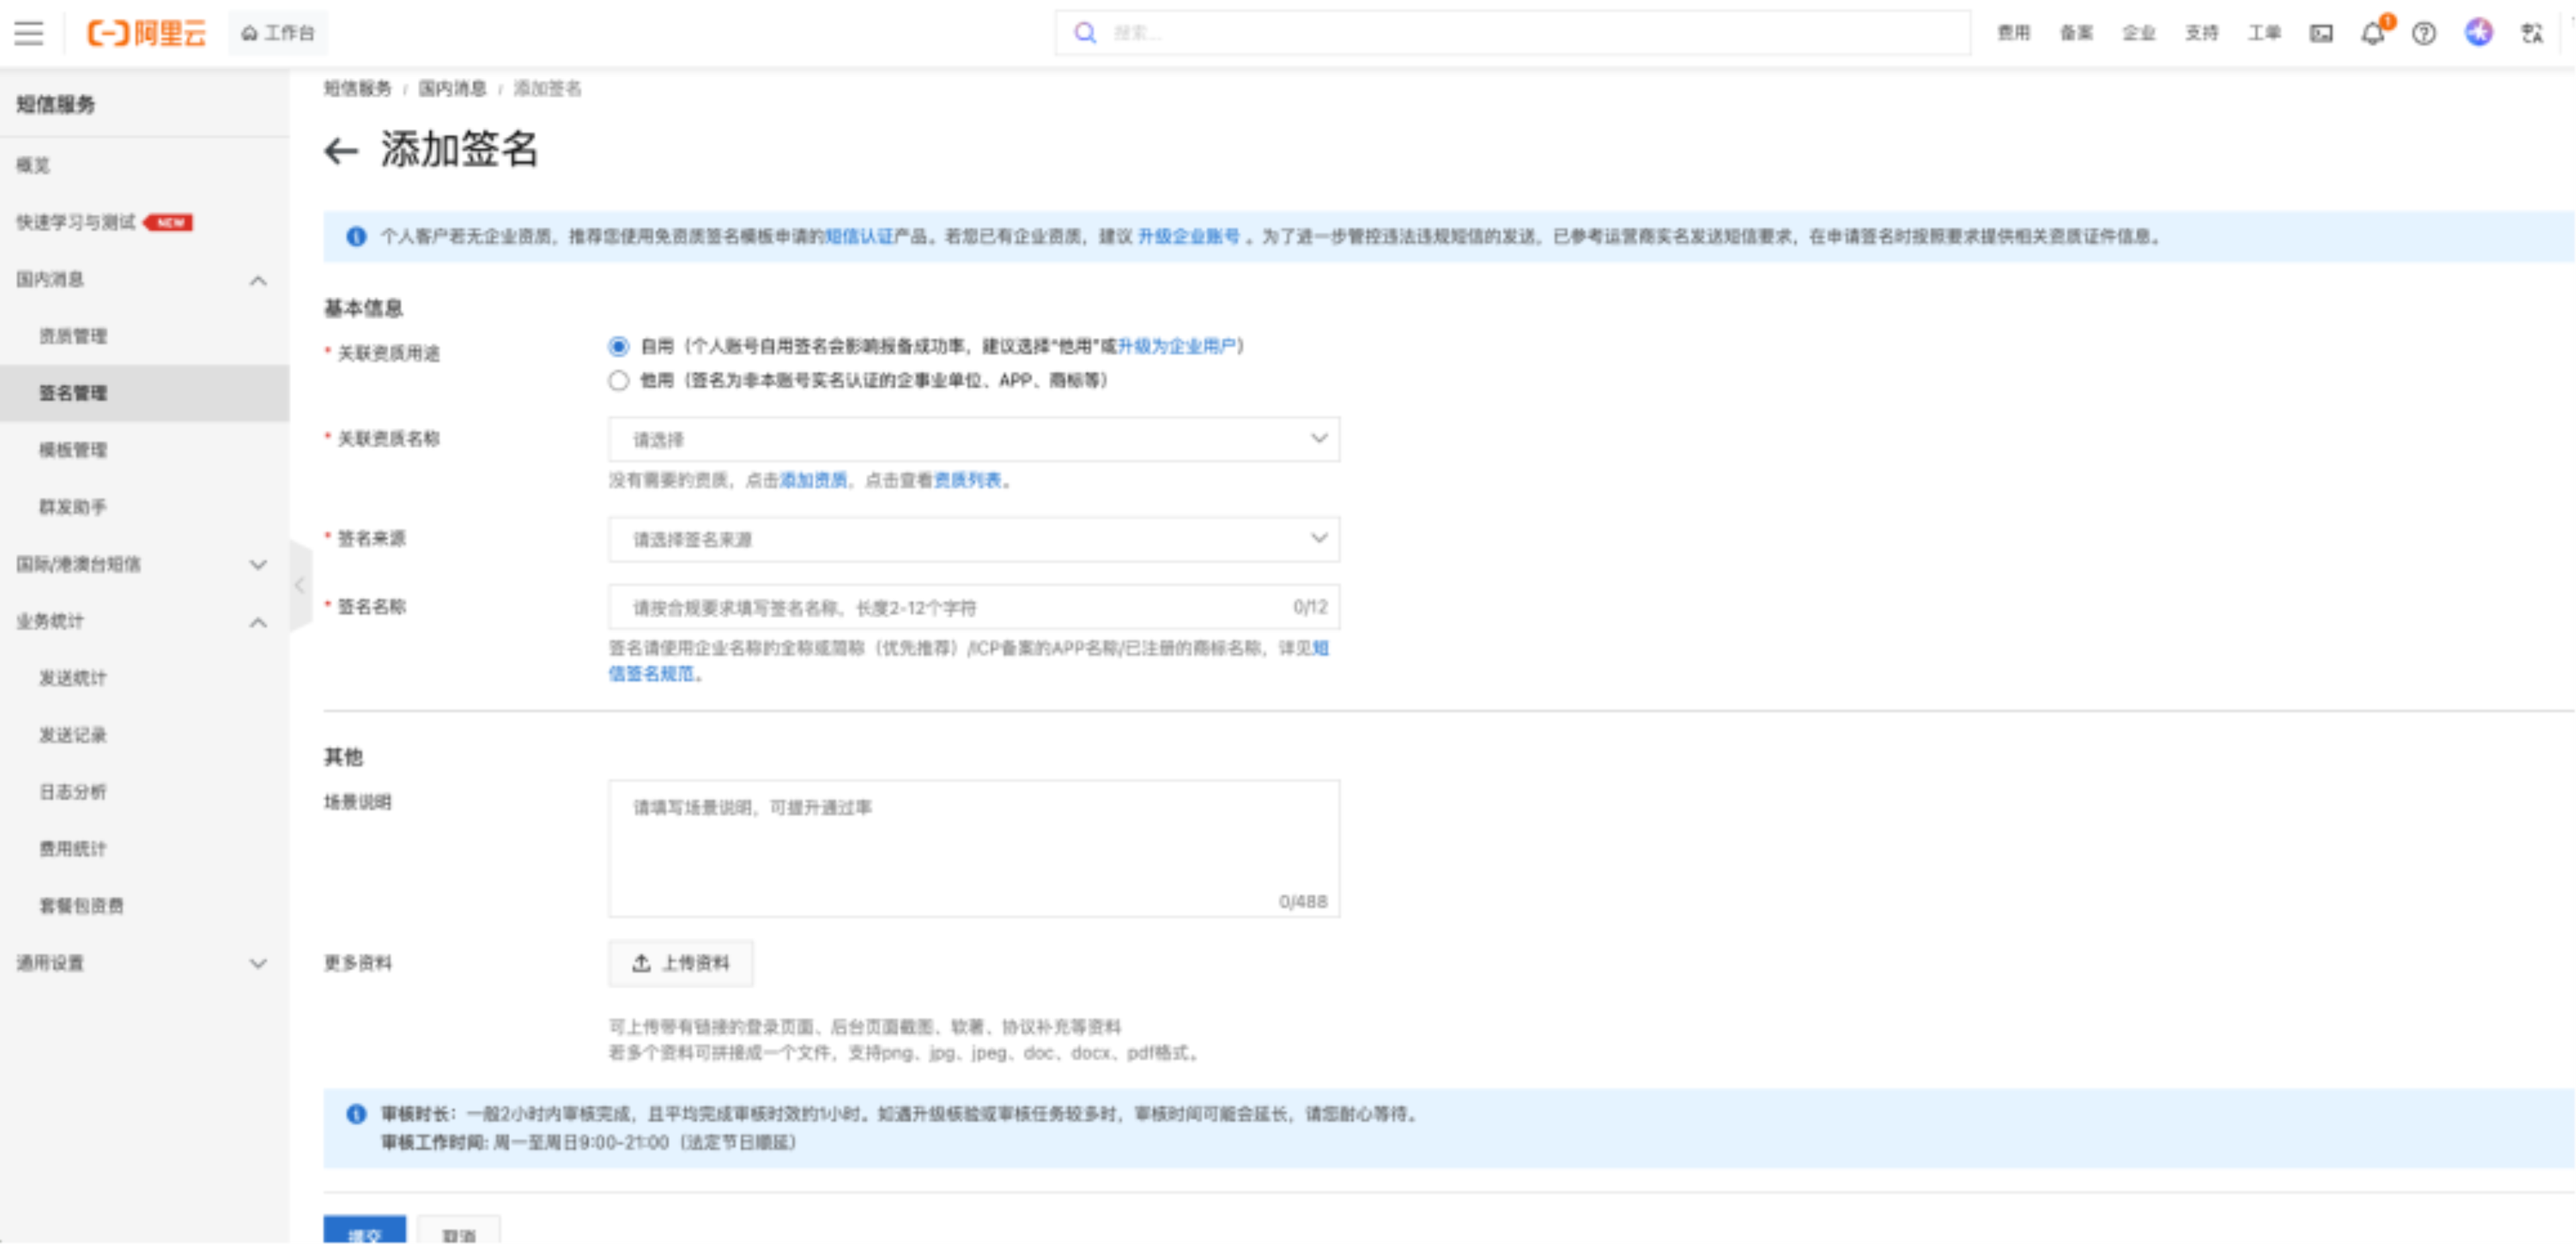This screenshot has width=2576, height=1244.
Task: Click the 场景说明 text area
Action: pyautogui.click(x=973, y=848)
